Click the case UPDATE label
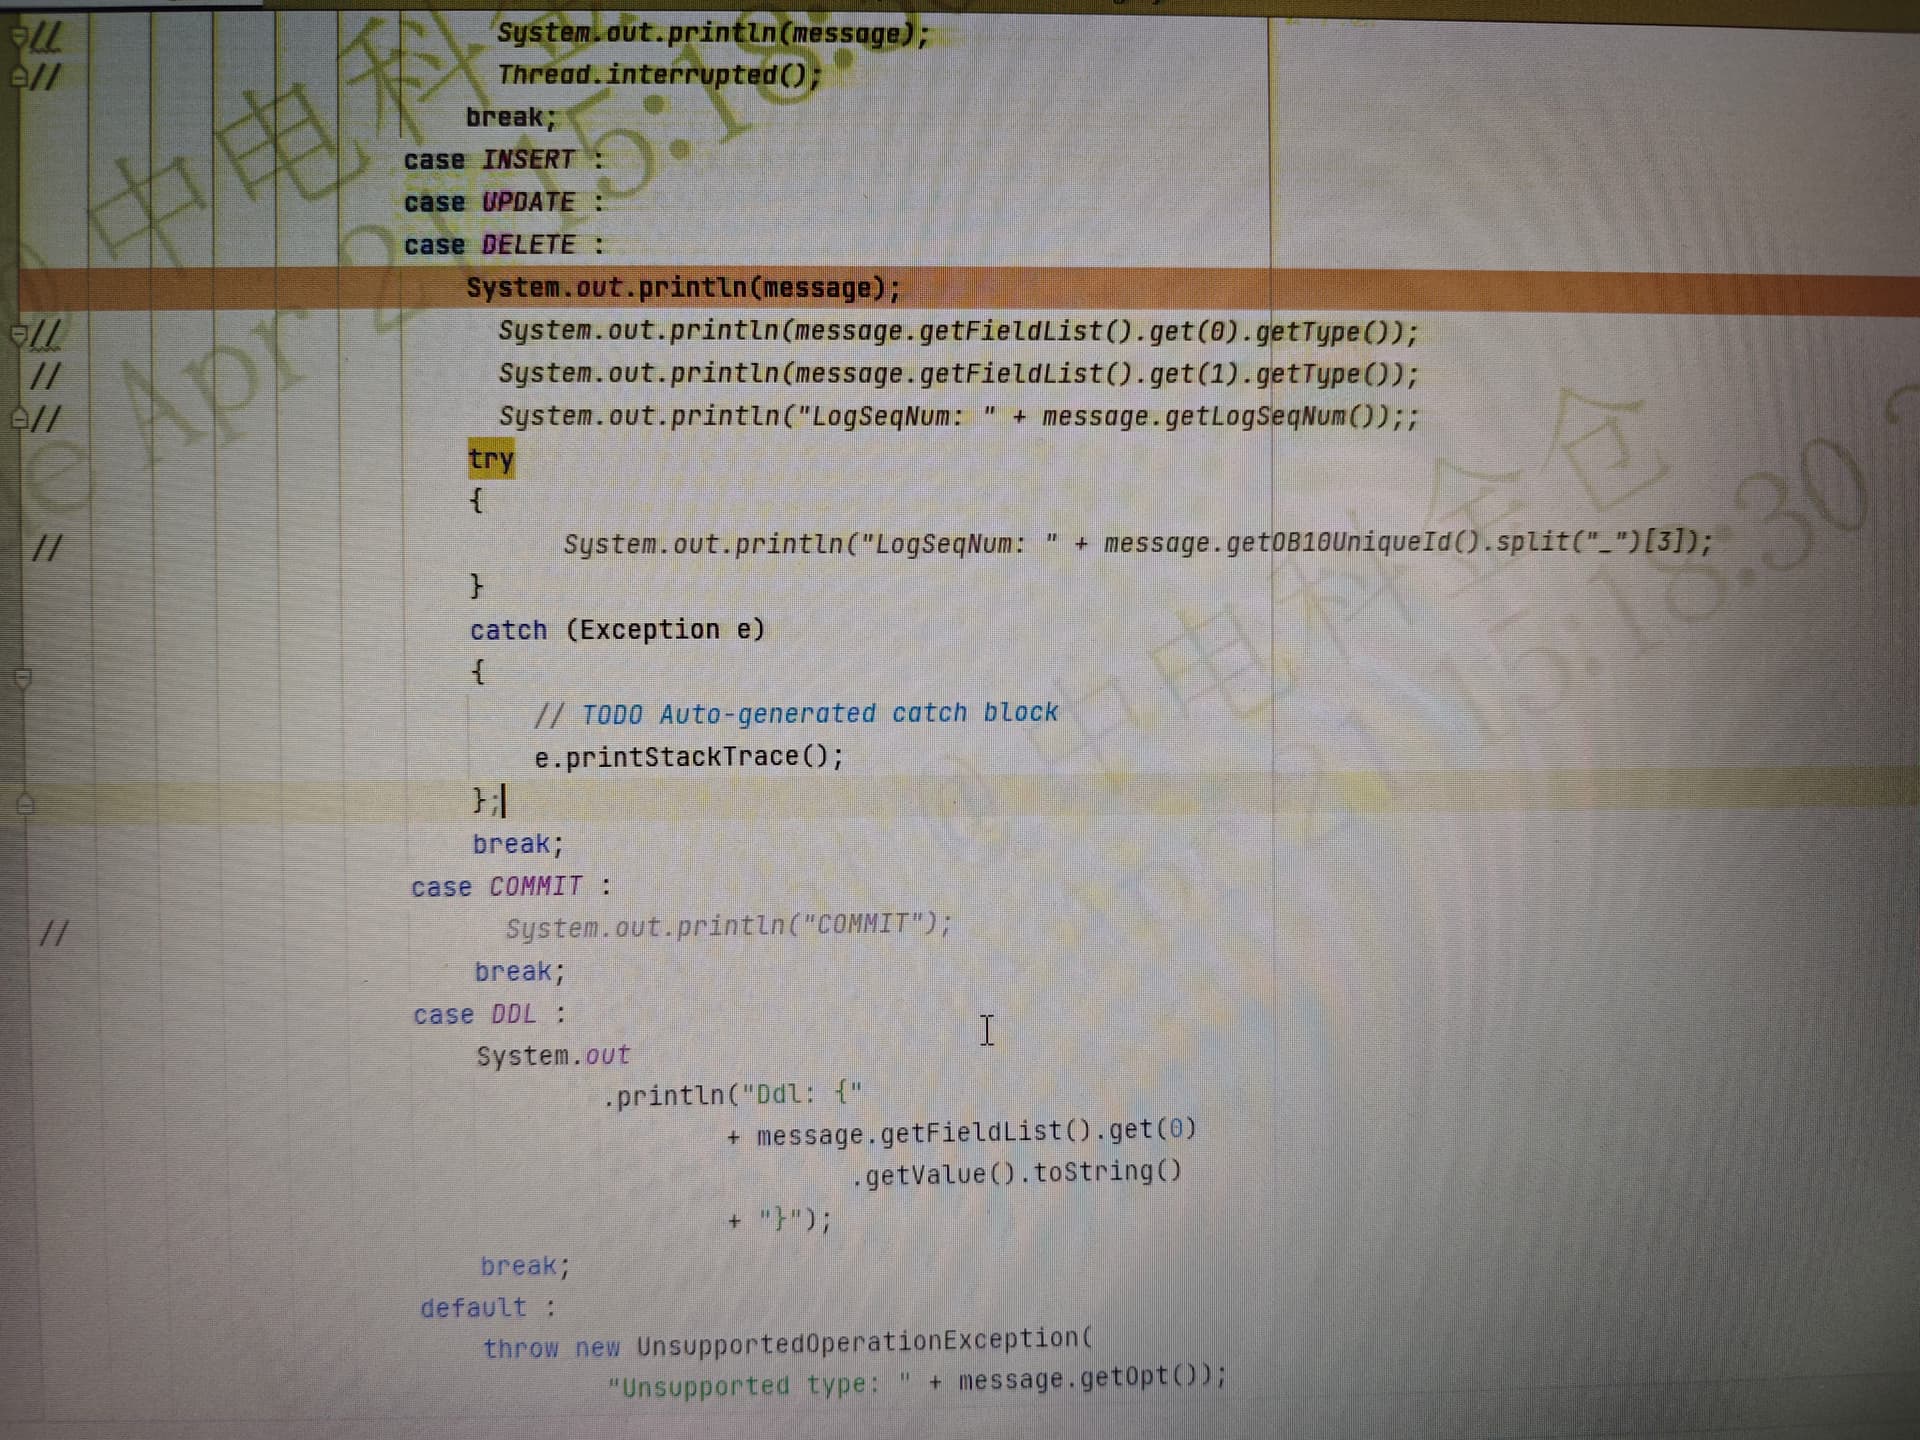The width and height of the screenshot is (1920, 1440). 504,202
